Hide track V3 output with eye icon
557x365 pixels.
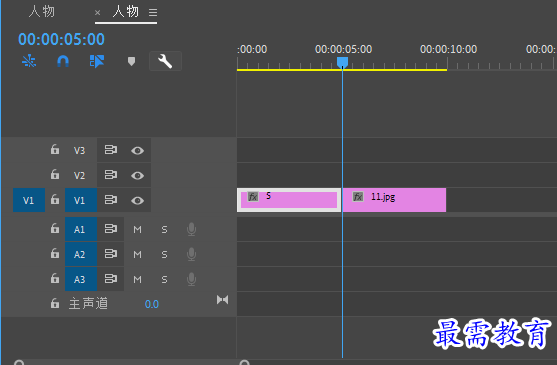[x=137, y=151]
